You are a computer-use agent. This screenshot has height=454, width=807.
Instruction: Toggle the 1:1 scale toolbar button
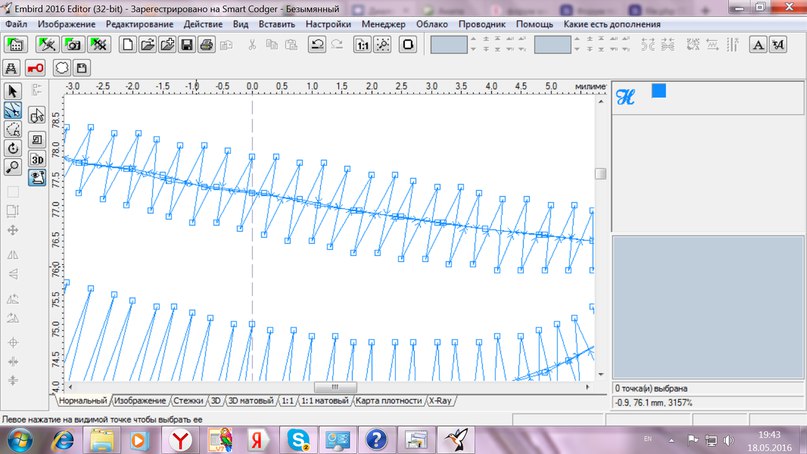[362, 45]
